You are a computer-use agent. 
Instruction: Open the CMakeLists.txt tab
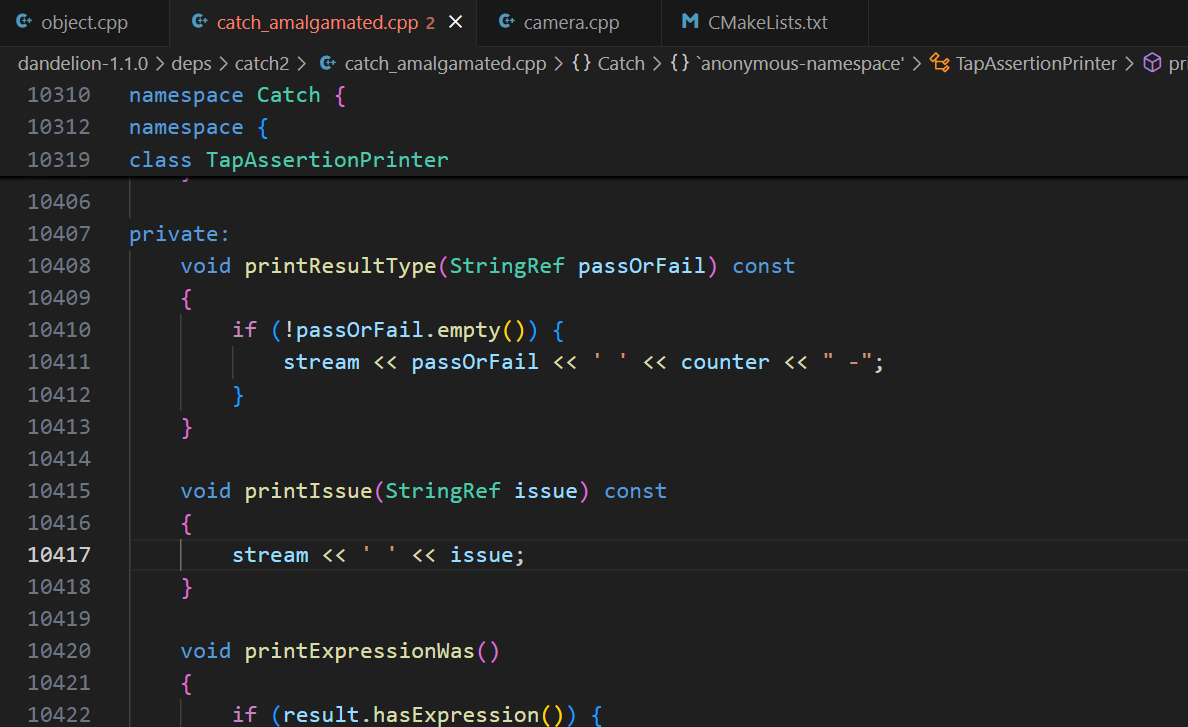point(767,21)
